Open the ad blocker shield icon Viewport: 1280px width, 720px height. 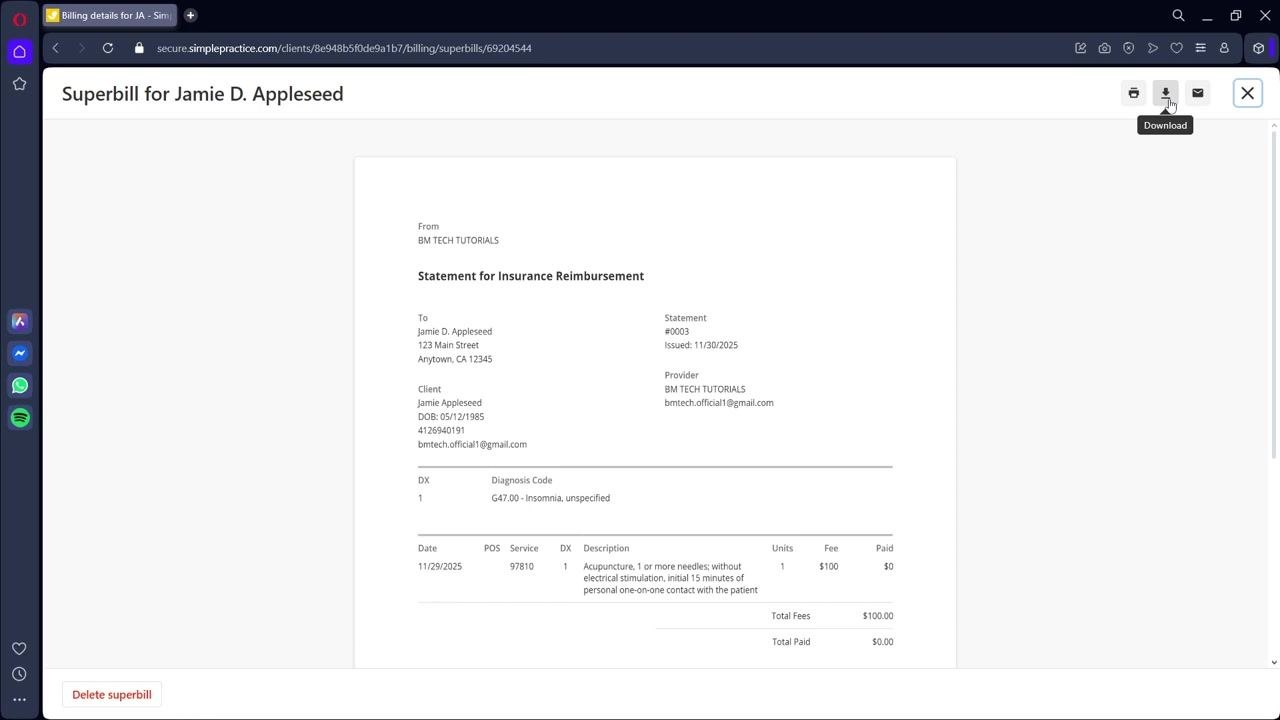pos(1128,48)
